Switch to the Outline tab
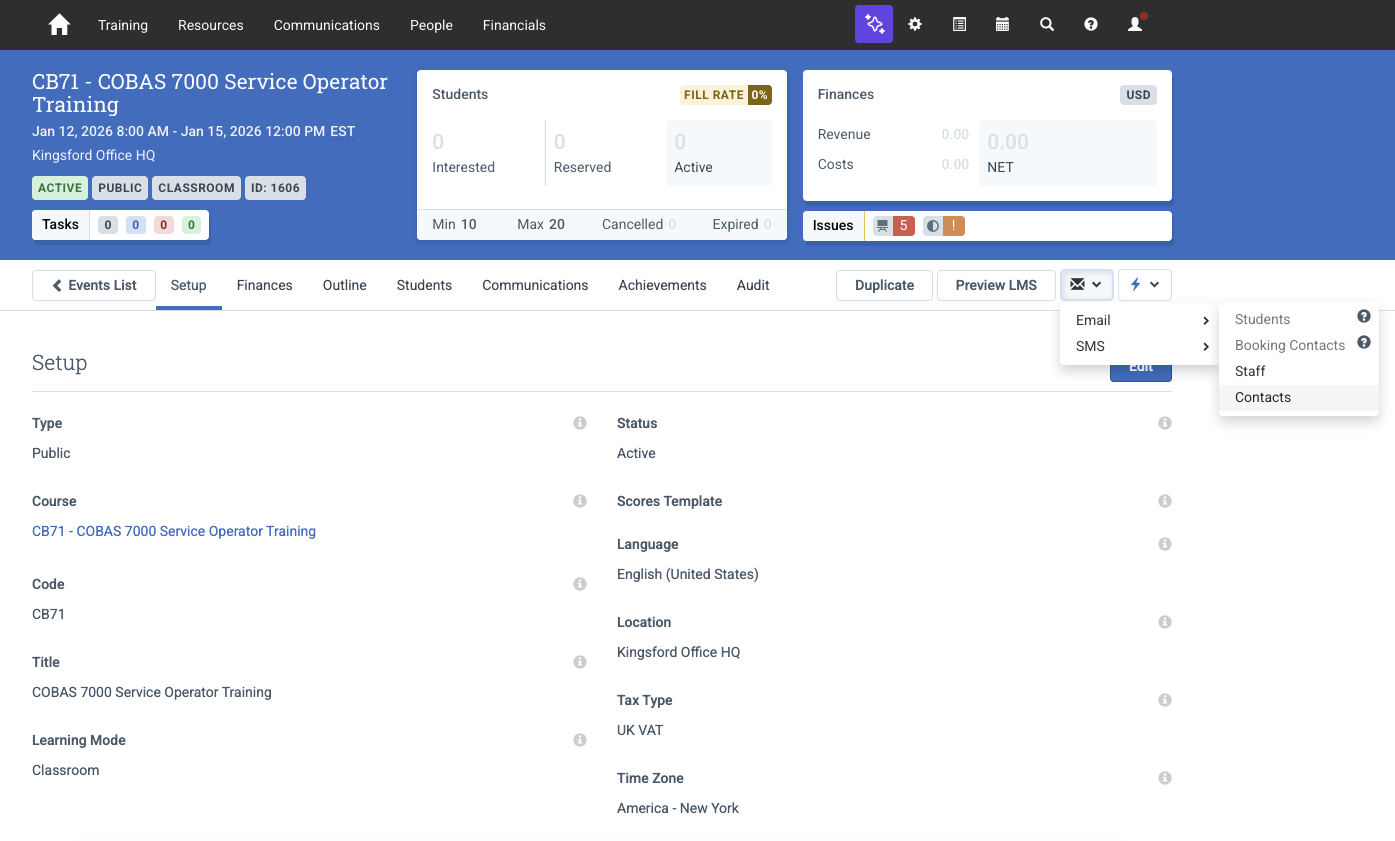Screen dimensions: 1395x841 345,285
